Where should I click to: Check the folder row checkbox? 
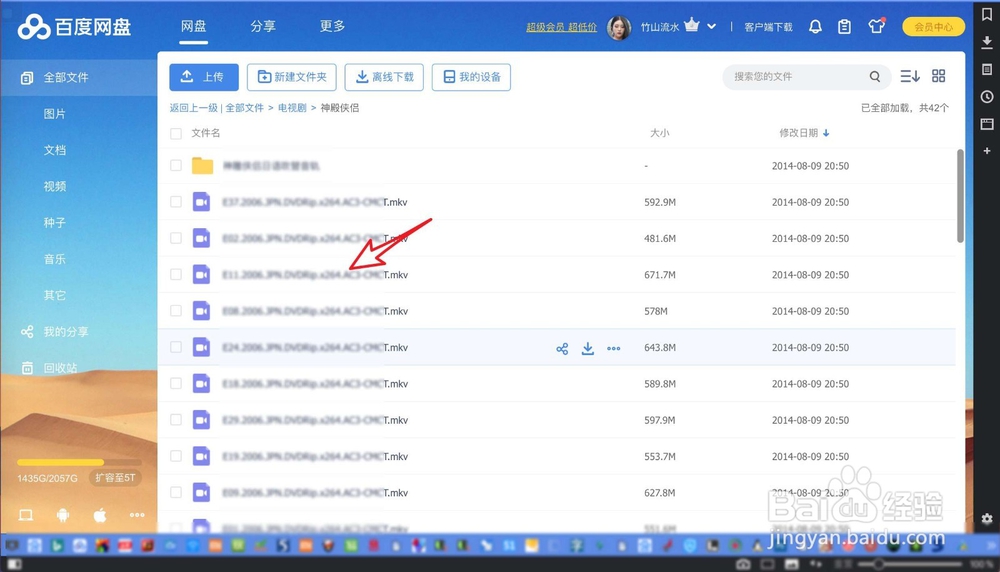click(176, 166)
